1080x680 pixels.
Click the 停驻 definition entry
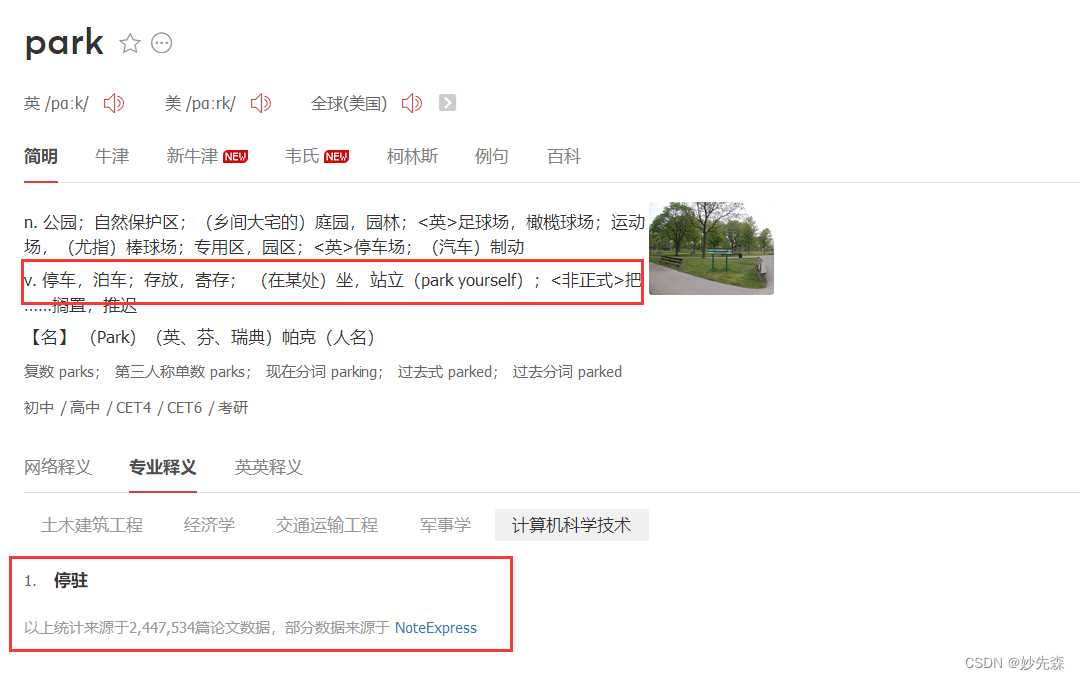coord(71,581)
